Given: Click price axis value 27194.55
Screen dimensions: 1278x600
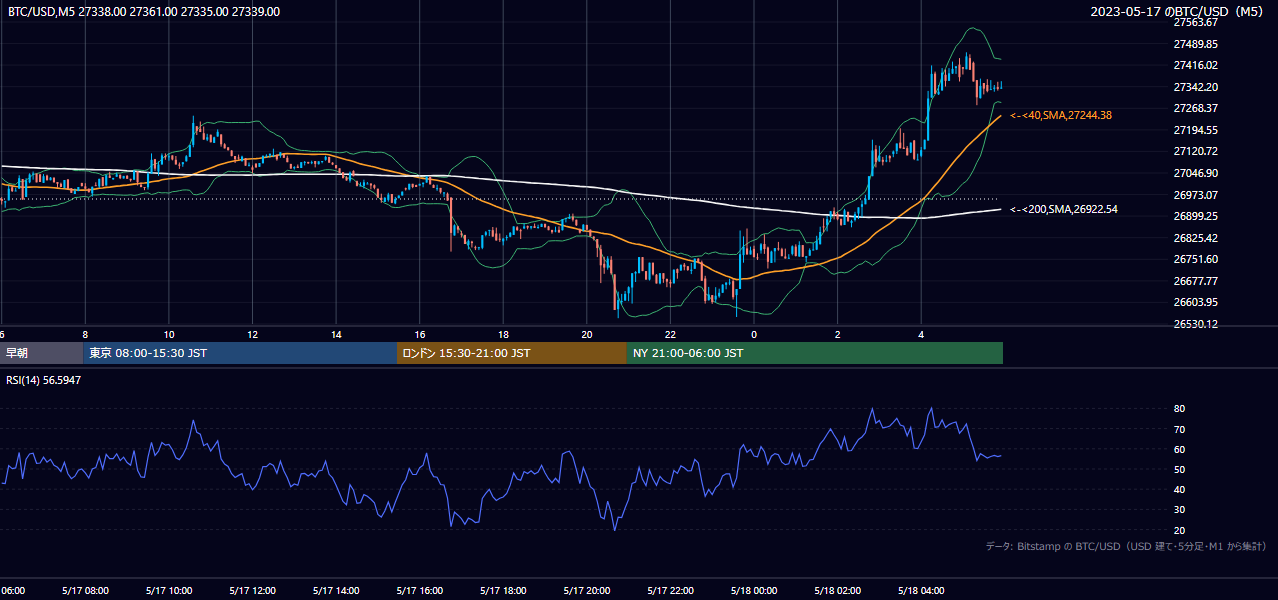Looking at the screenshot, I should 1195,130.
